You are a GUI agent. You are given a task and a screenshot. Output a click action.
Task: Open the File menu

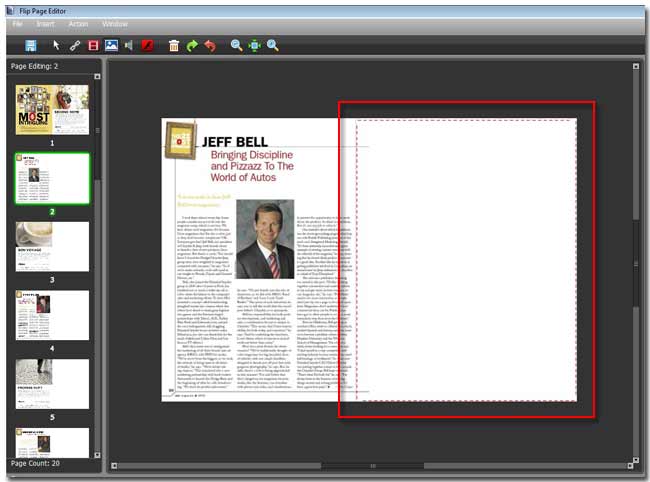17,24
